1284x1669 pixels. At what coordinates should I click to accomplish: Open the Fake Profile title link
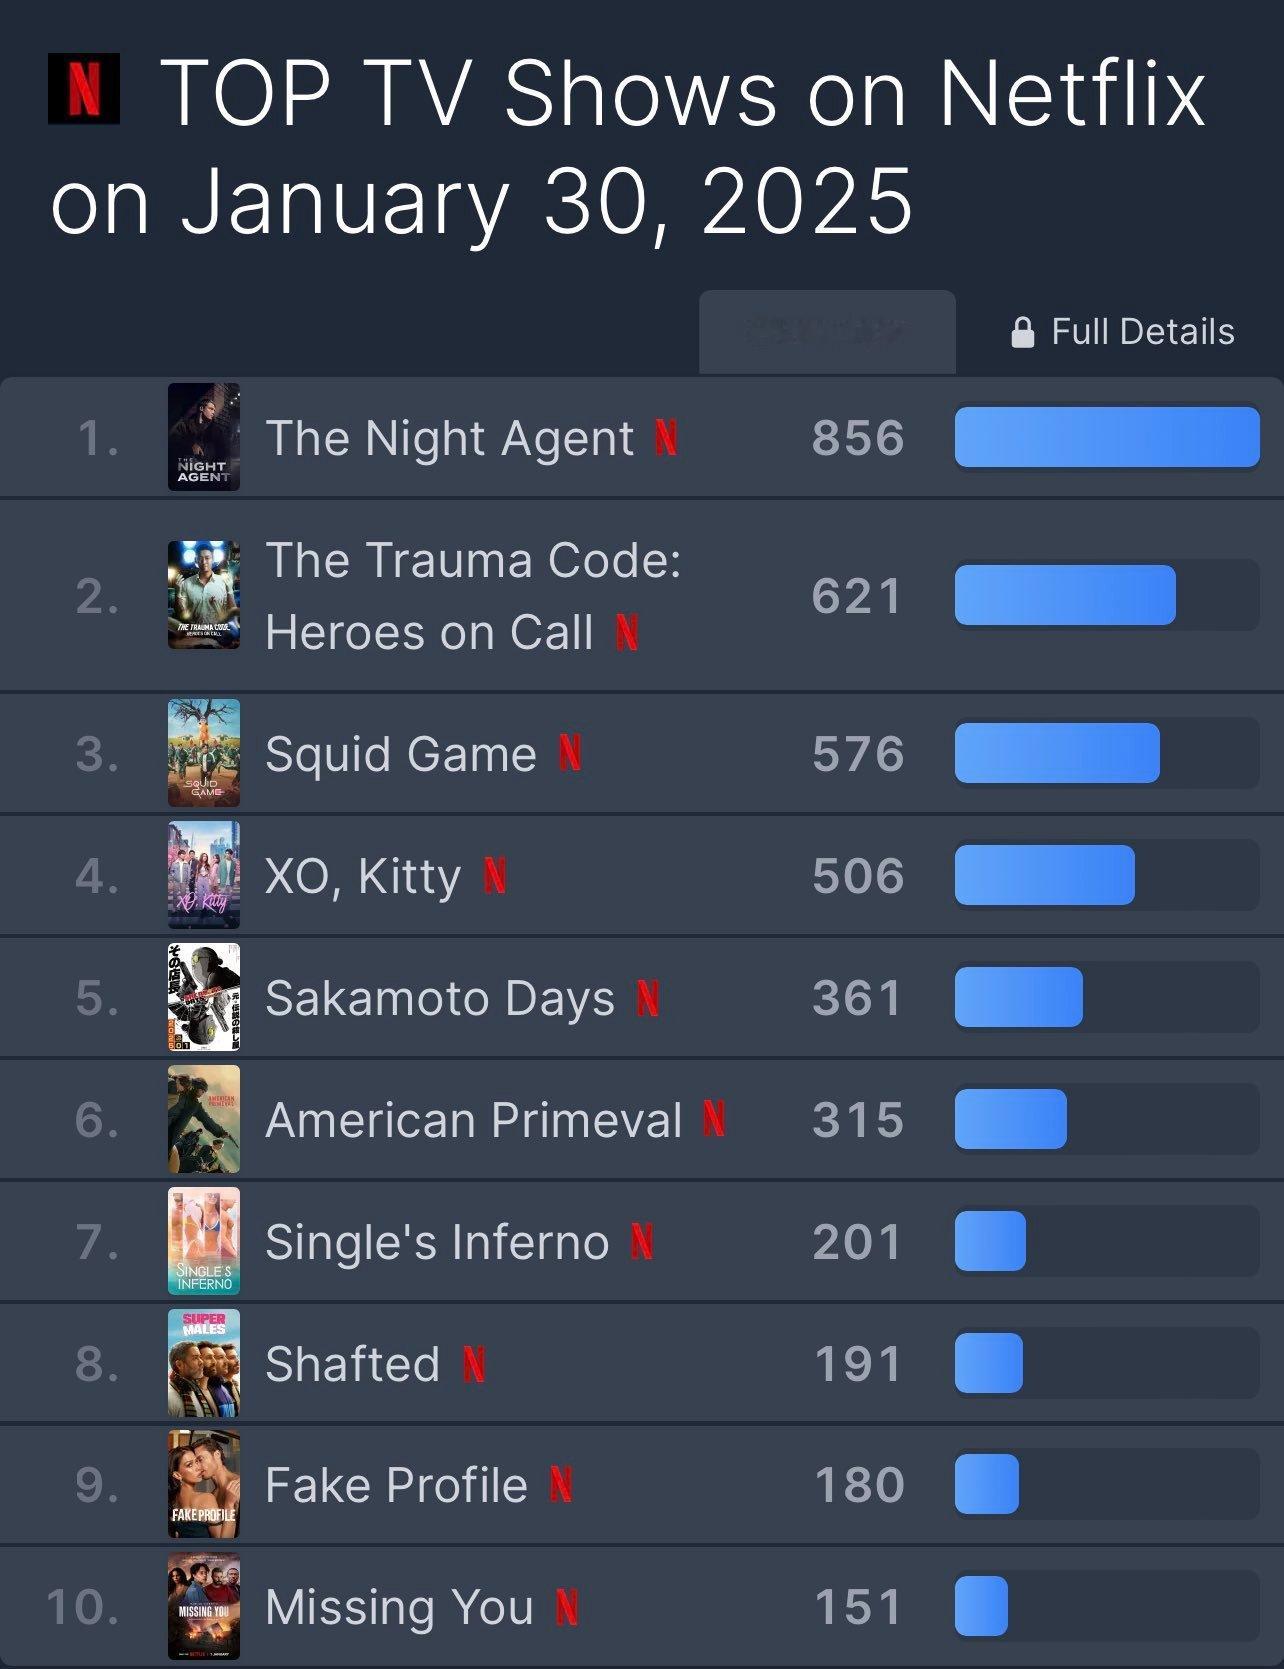coord(396,1485)
